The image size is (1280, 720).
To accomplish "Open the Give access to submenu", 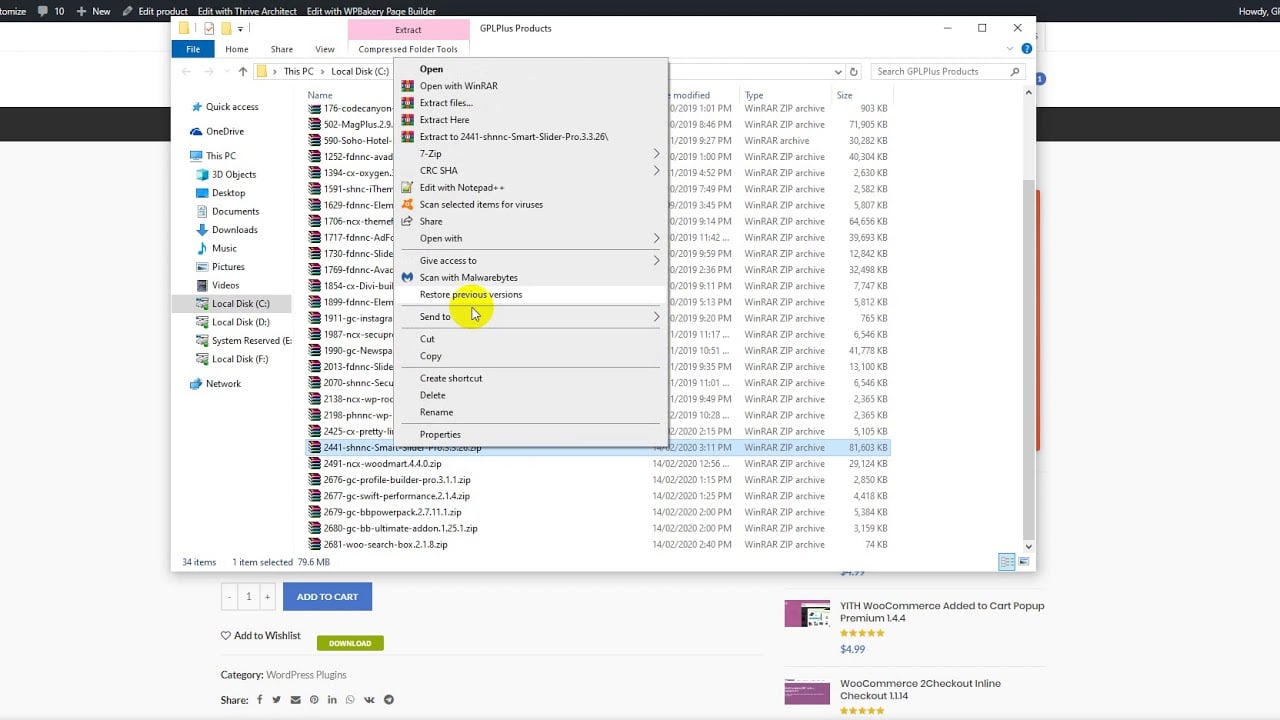I will pyautogui.click(x=531, y=260).
